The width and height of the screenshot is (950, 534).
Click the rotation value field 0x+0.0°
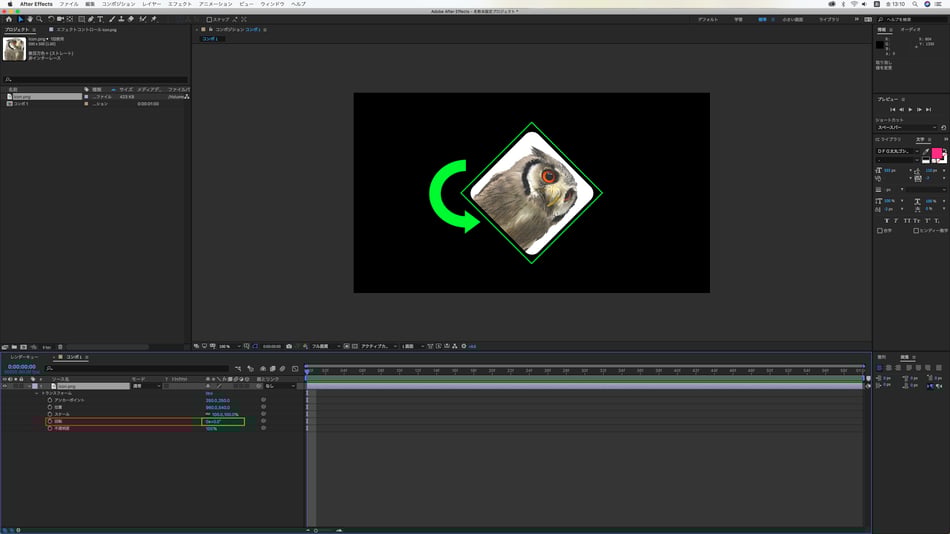tap(212, 422)
